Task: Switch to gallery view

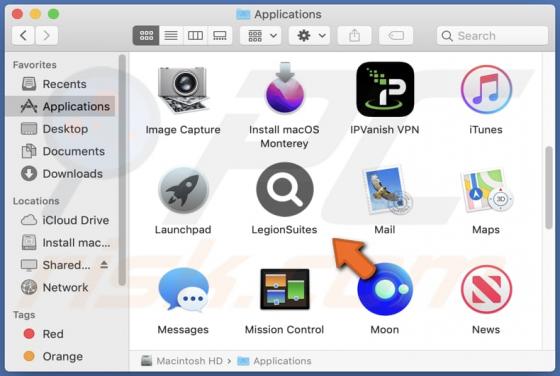Action: 220,35
